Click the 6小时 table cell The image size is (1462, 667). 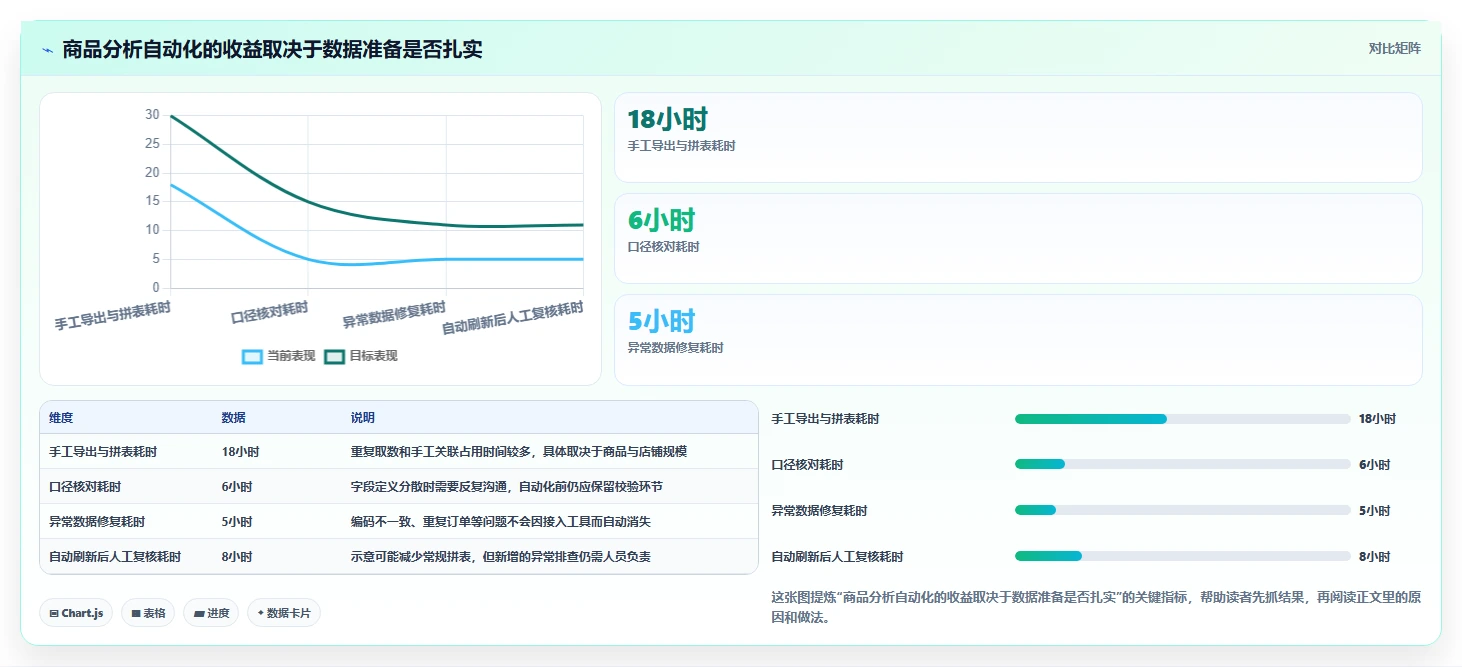pos(237,487)
